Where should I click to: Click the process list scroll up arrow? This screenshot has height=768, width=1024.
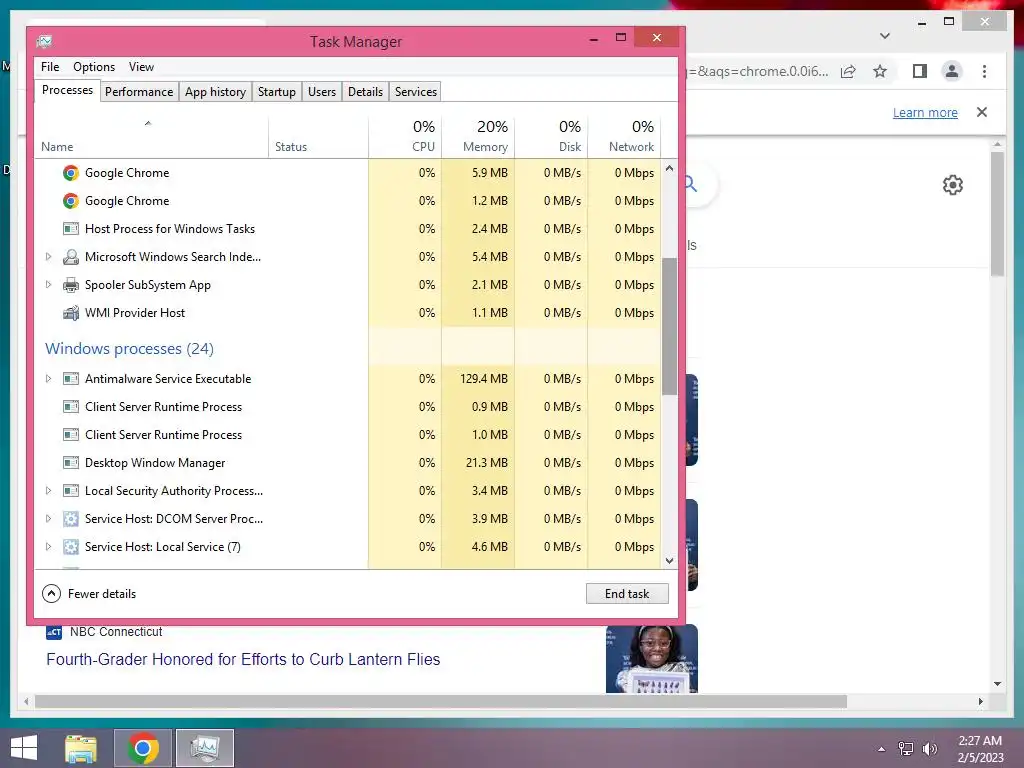(x=669, y=168)
